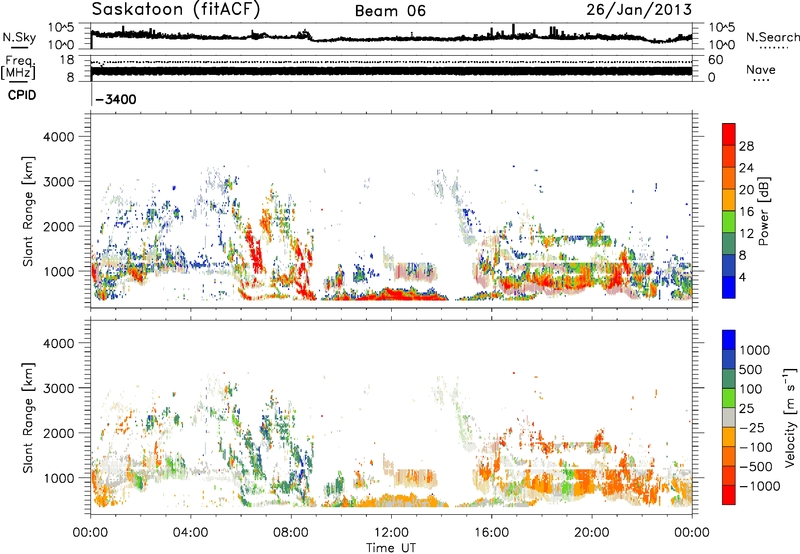Click the blue top segment of velocity colorbar
The width and height of the screenshot is (800, 554).
(x=729, y=340)
